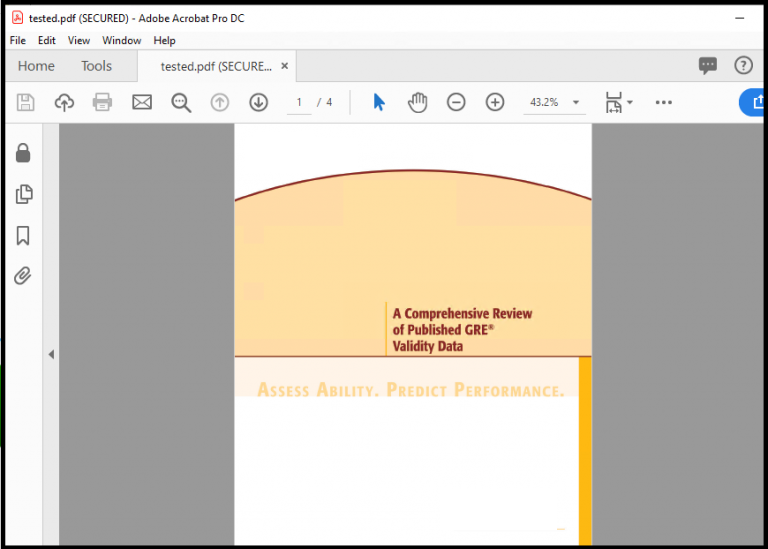Open the File menu

coord(18,41)
